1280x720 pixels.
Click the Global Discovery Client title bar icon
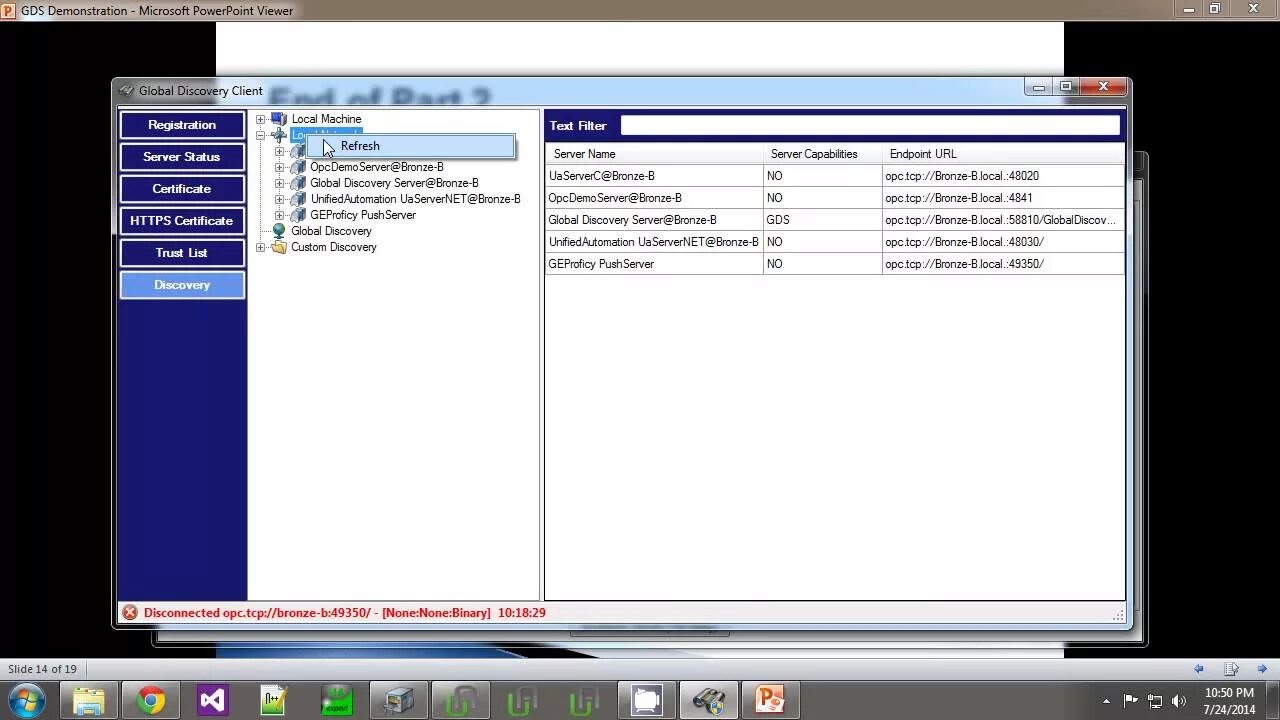(x=126, y=91)
